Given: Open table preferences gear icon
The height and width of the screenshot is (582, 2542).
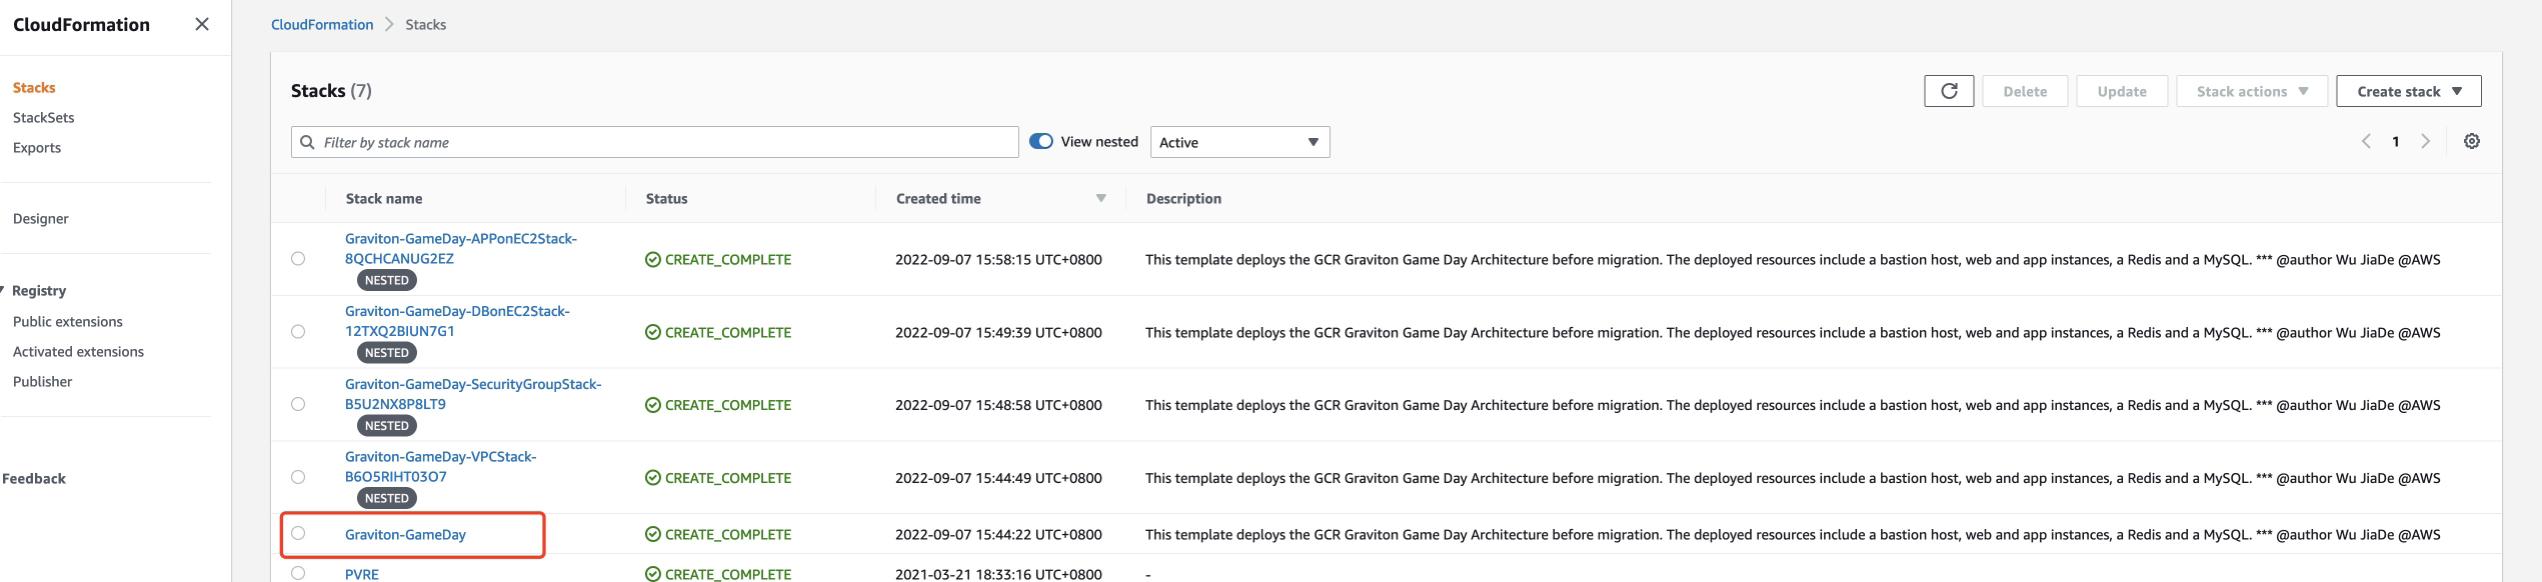Looking at the screenshot, I should pyautogui.click(x=2471, y=142).
